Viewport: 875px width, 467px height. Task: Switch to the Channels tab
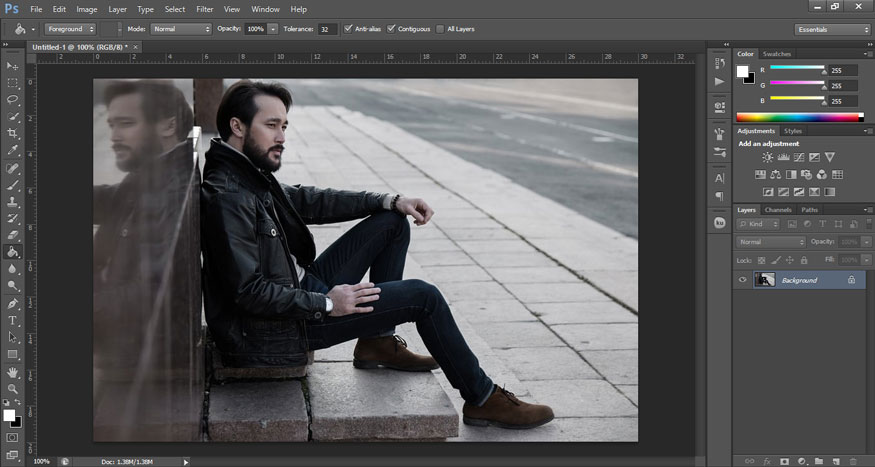pyautogui.click(x=778, y=210)
